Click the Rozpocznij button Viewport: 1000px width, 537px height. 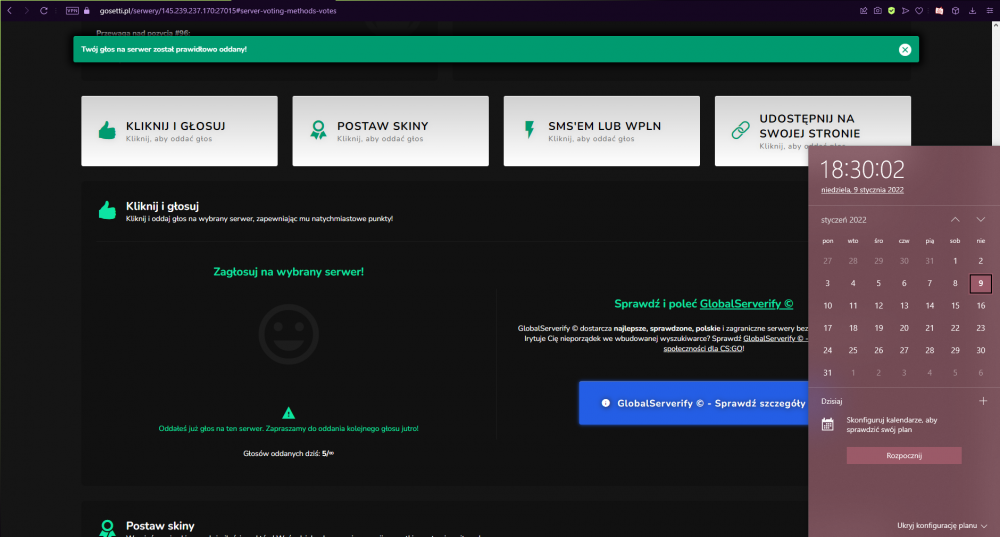pos(904,455)
